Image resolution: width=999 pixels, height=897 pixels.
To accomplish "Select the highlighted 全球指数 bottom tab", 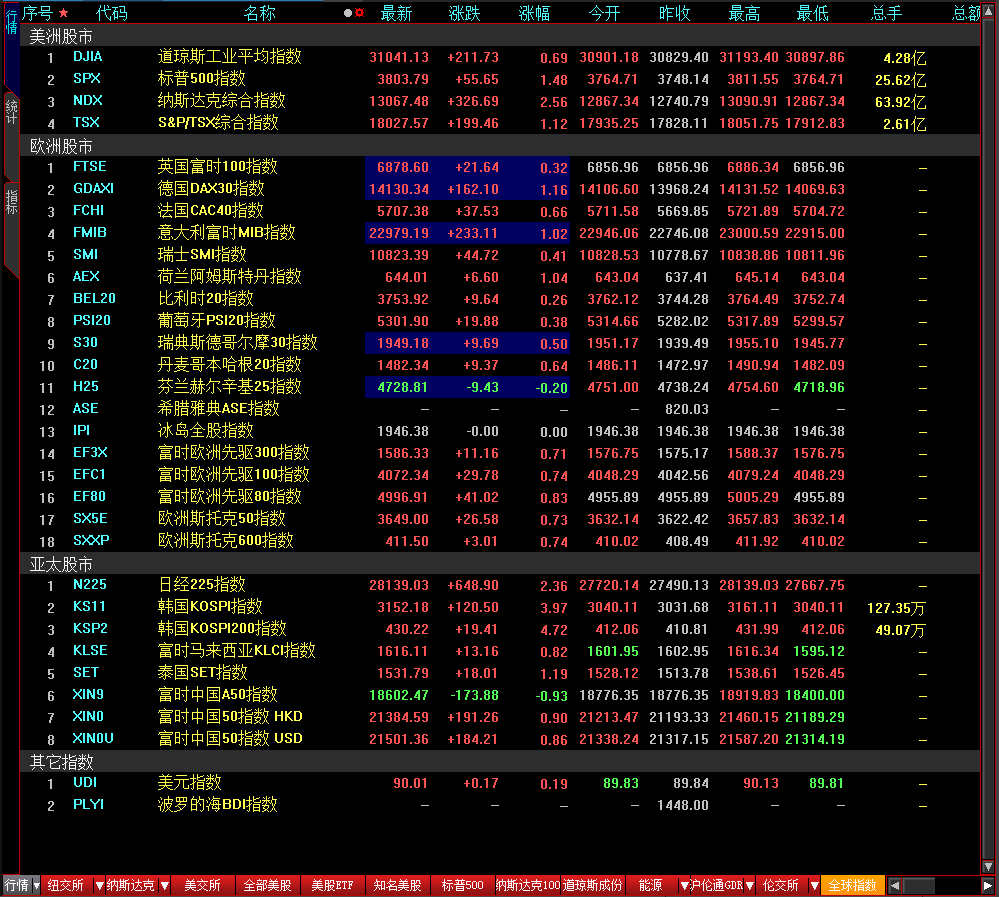I will pos(852,885).
